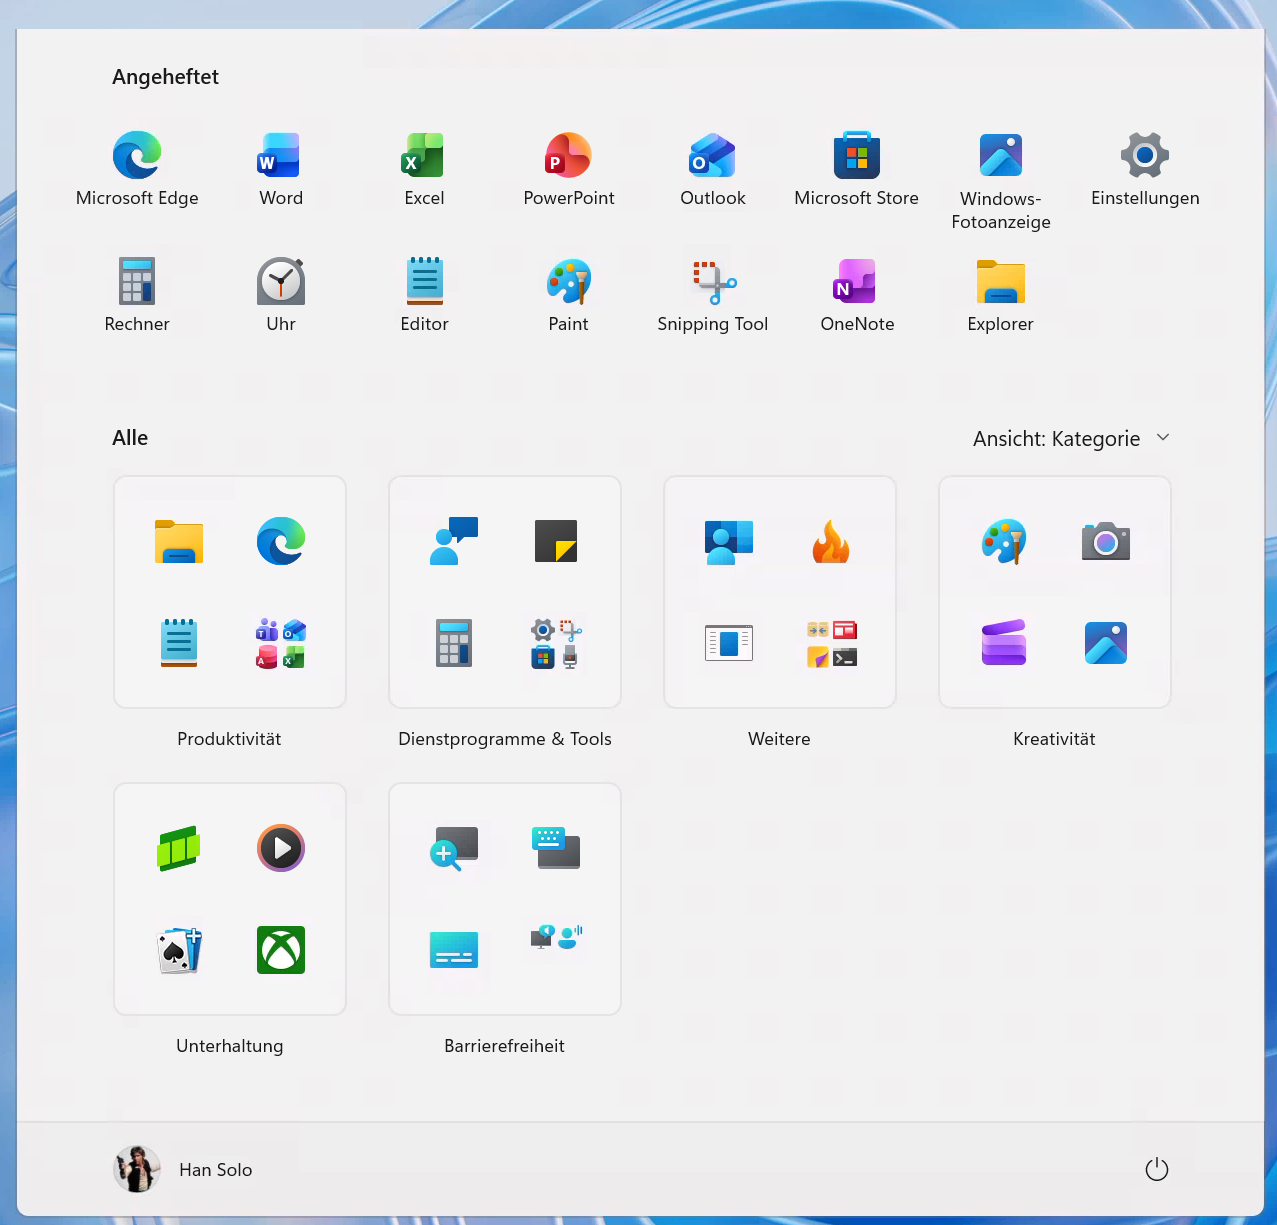Open on-screen keyboard icon in Barrierefreiheit

(x=556, y=849)
